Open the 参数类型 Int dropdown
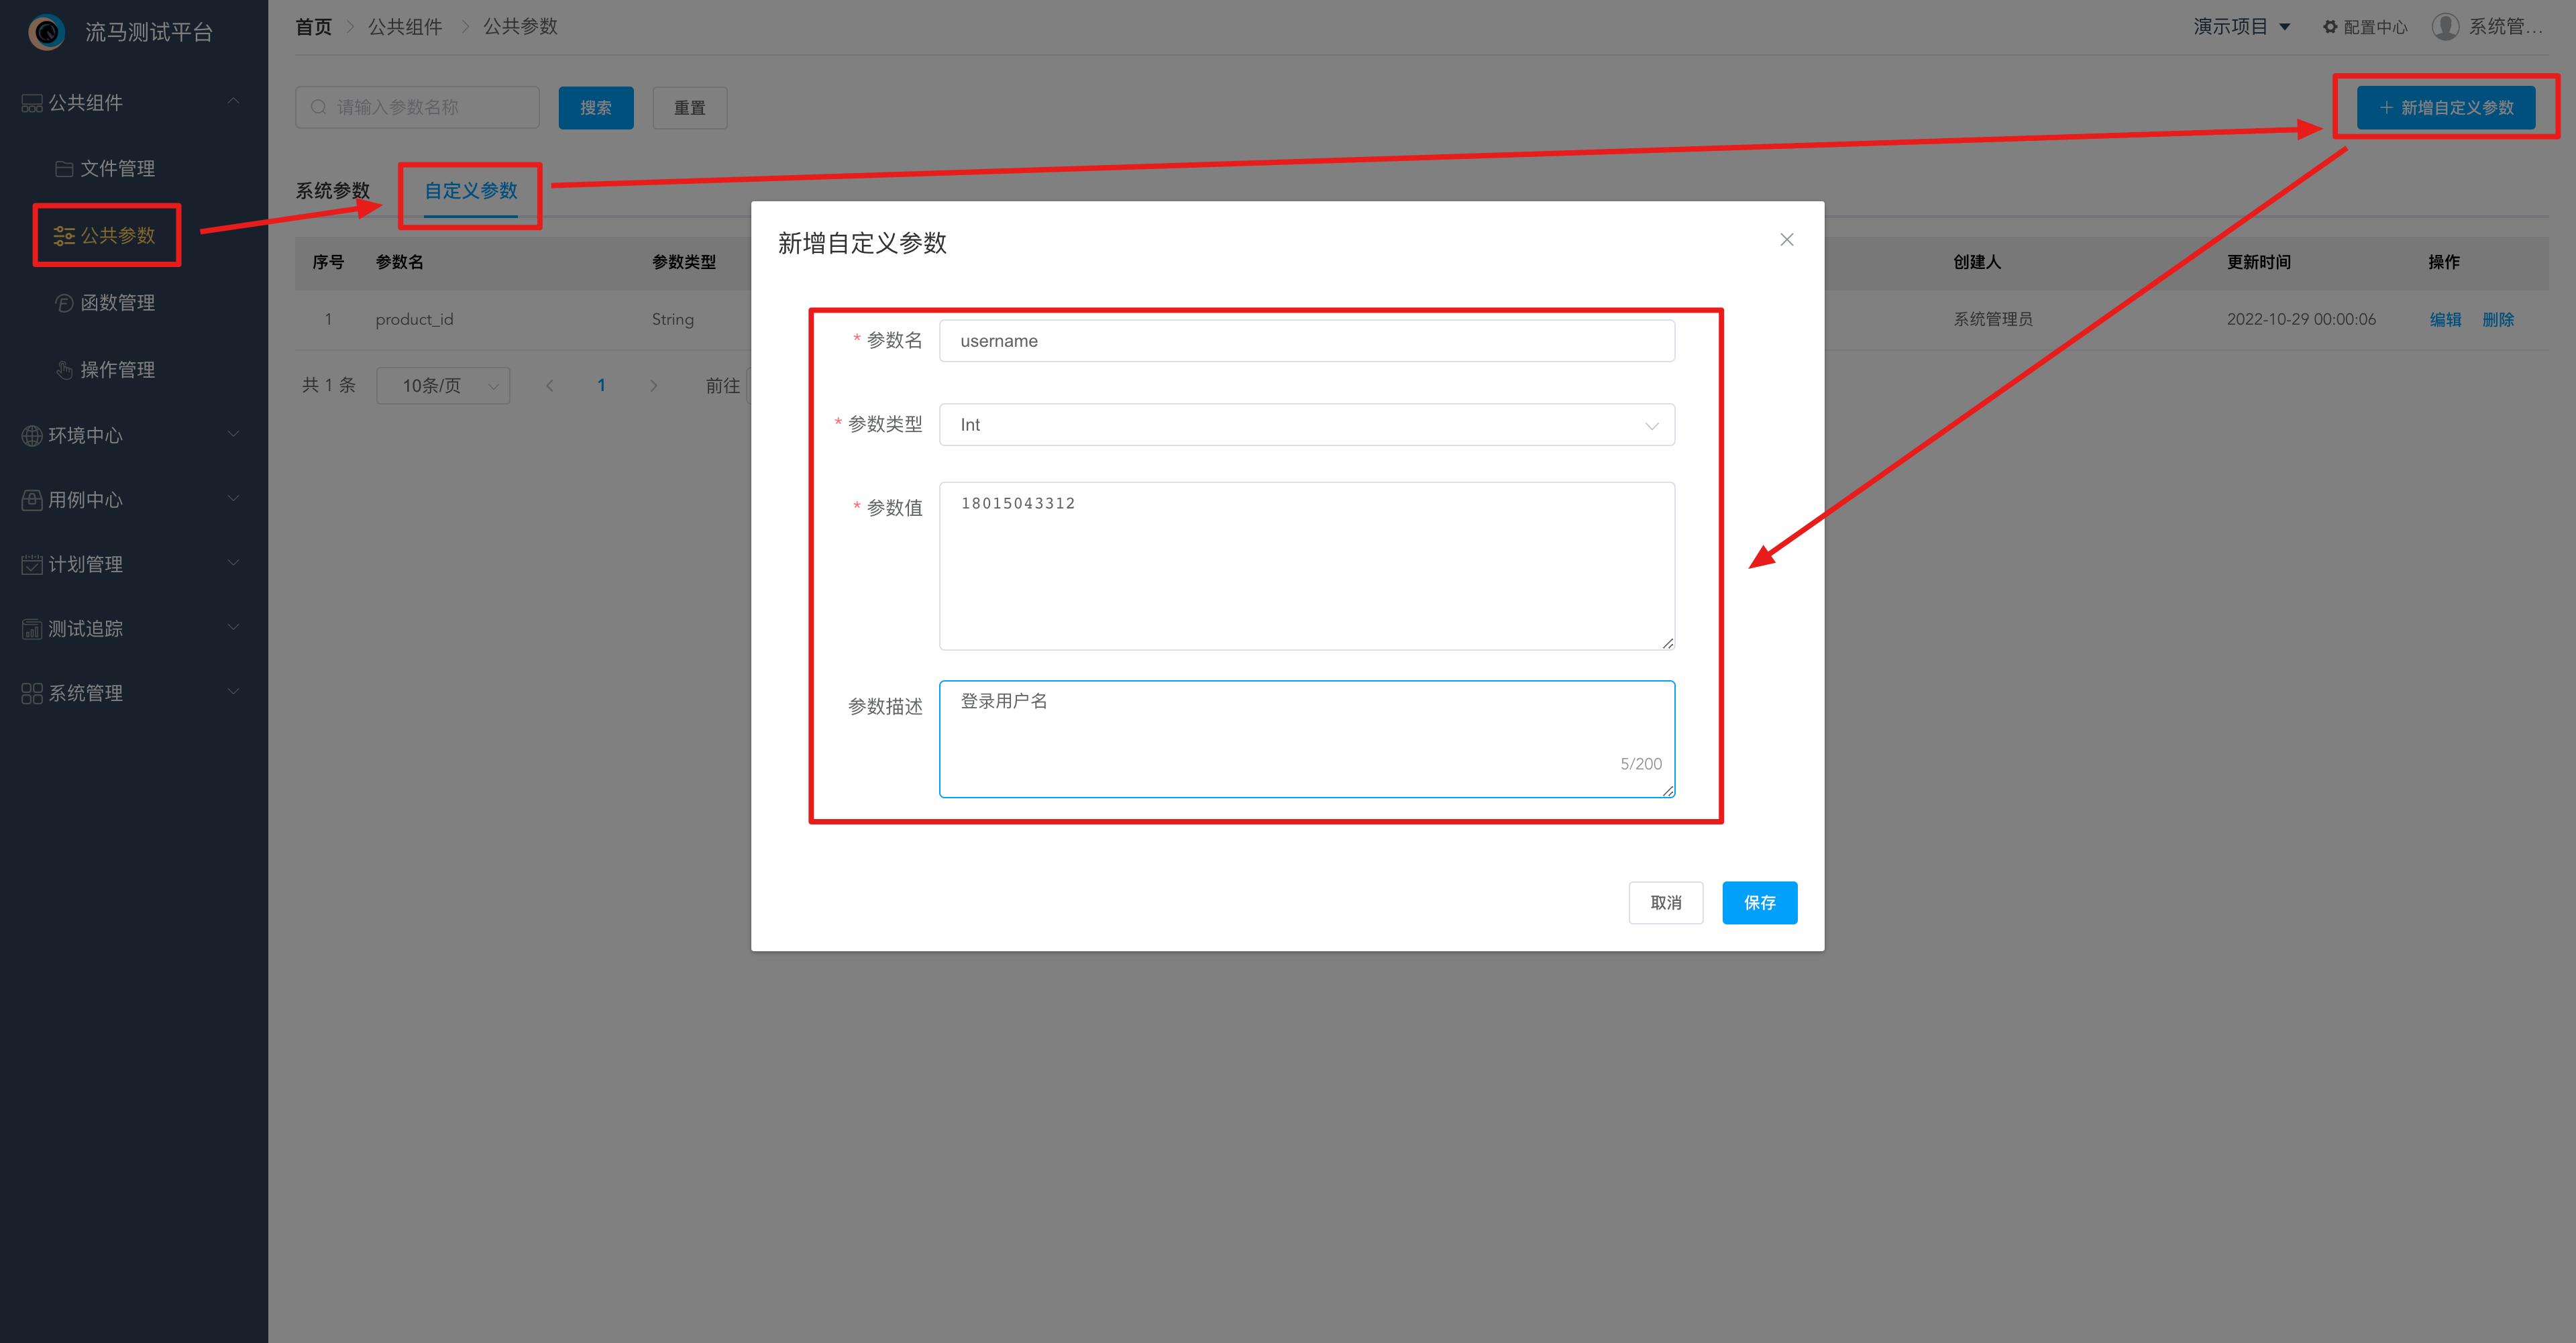This screenshot has width=2576, height=1343. [1306, 425]
